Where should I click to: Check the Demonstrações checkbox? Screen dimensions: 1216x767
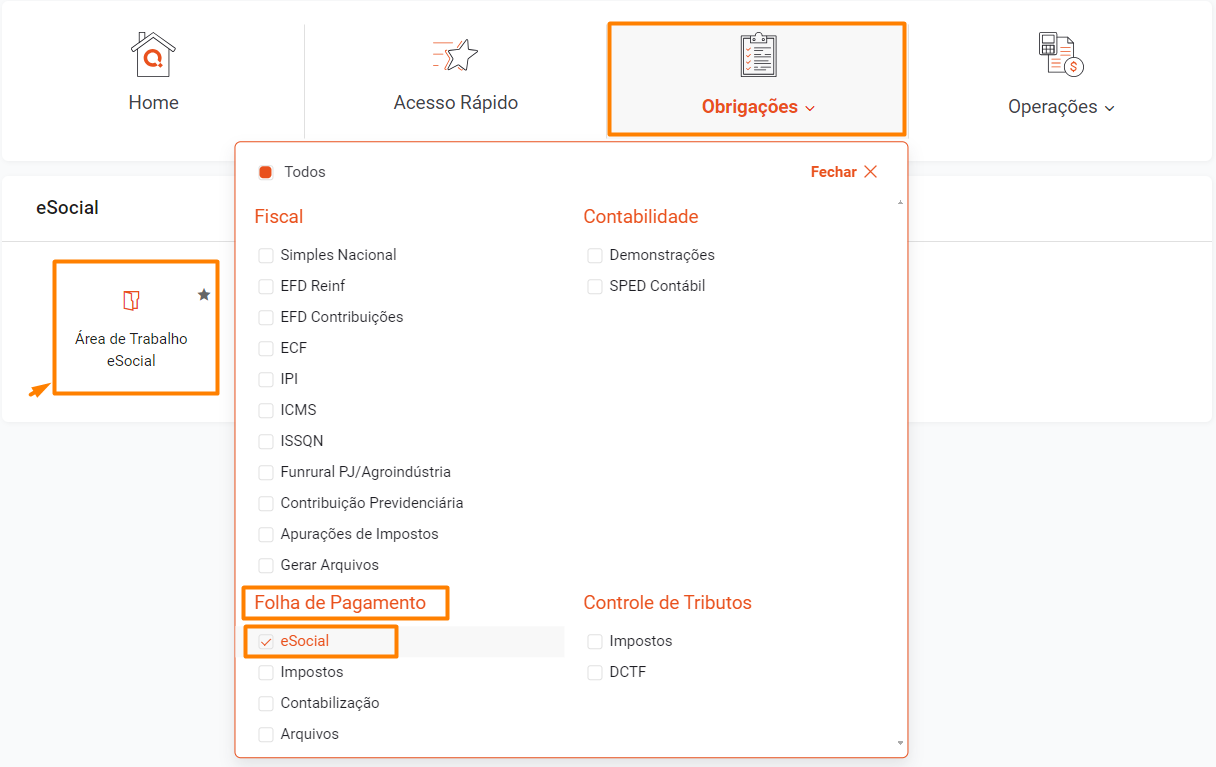(595, 255)
